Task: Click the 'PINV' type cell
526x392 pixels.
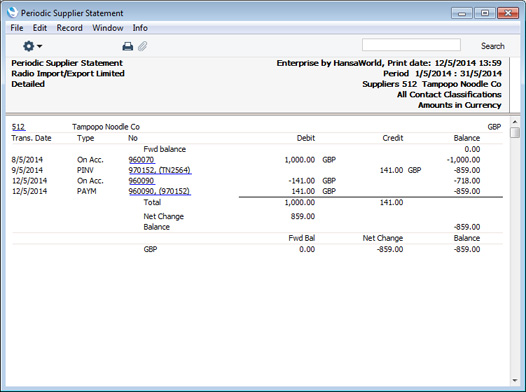Action: (x=85, y=170)
